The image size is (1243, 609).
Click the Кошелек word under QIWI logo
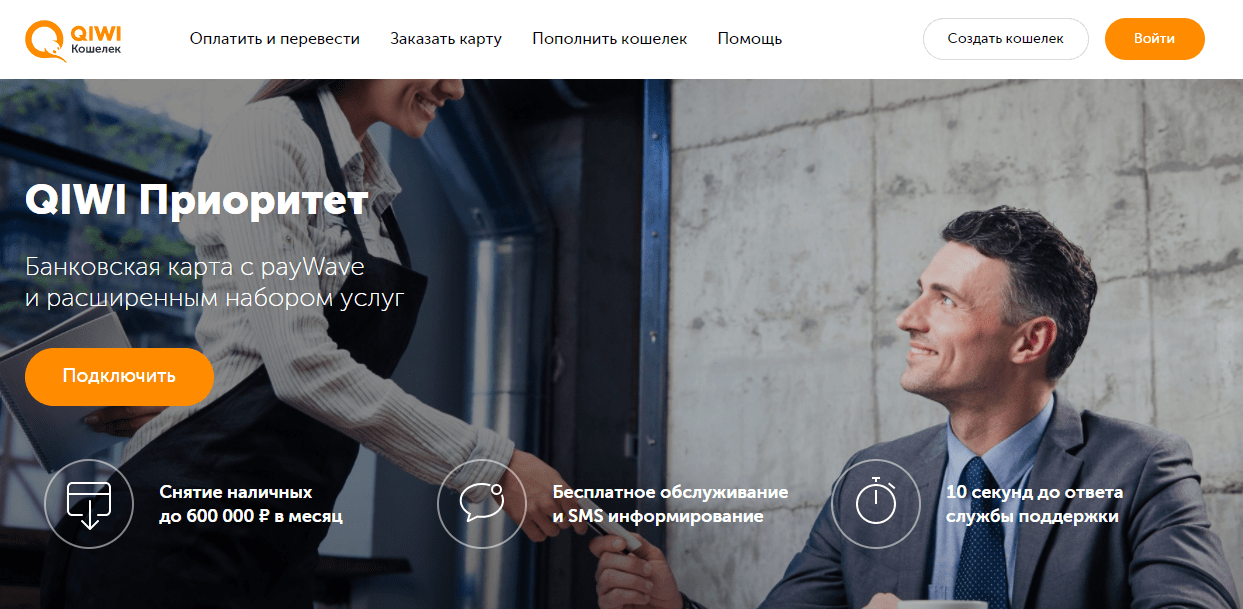pos(97,49)
